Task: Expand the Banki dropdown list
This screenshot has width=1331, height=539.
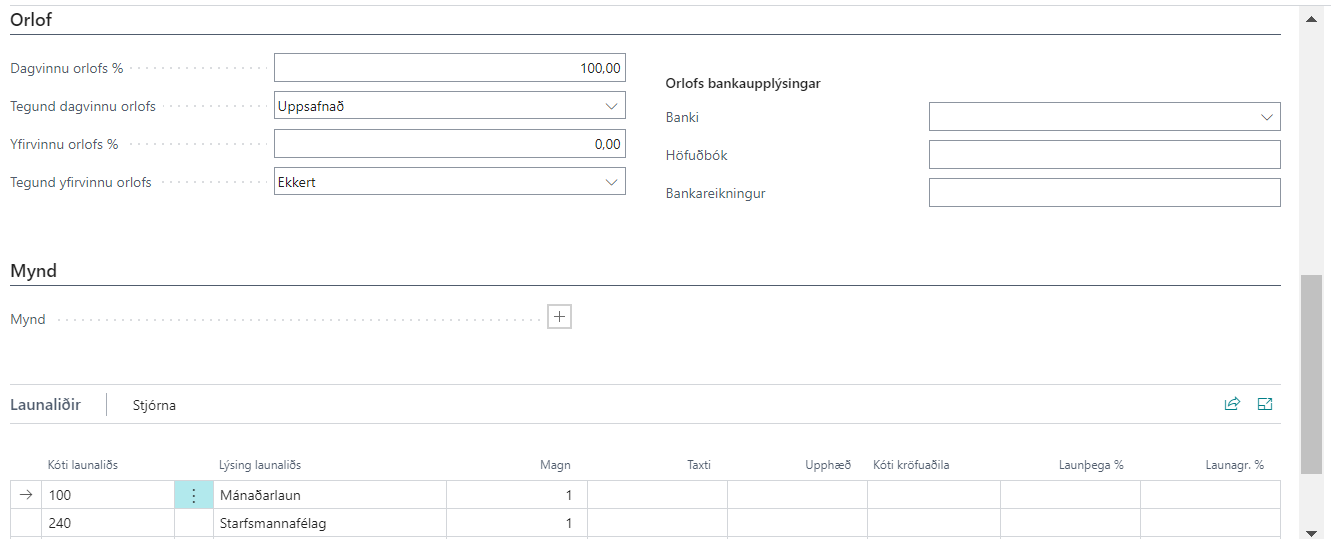Action: tap(1104, 117)
